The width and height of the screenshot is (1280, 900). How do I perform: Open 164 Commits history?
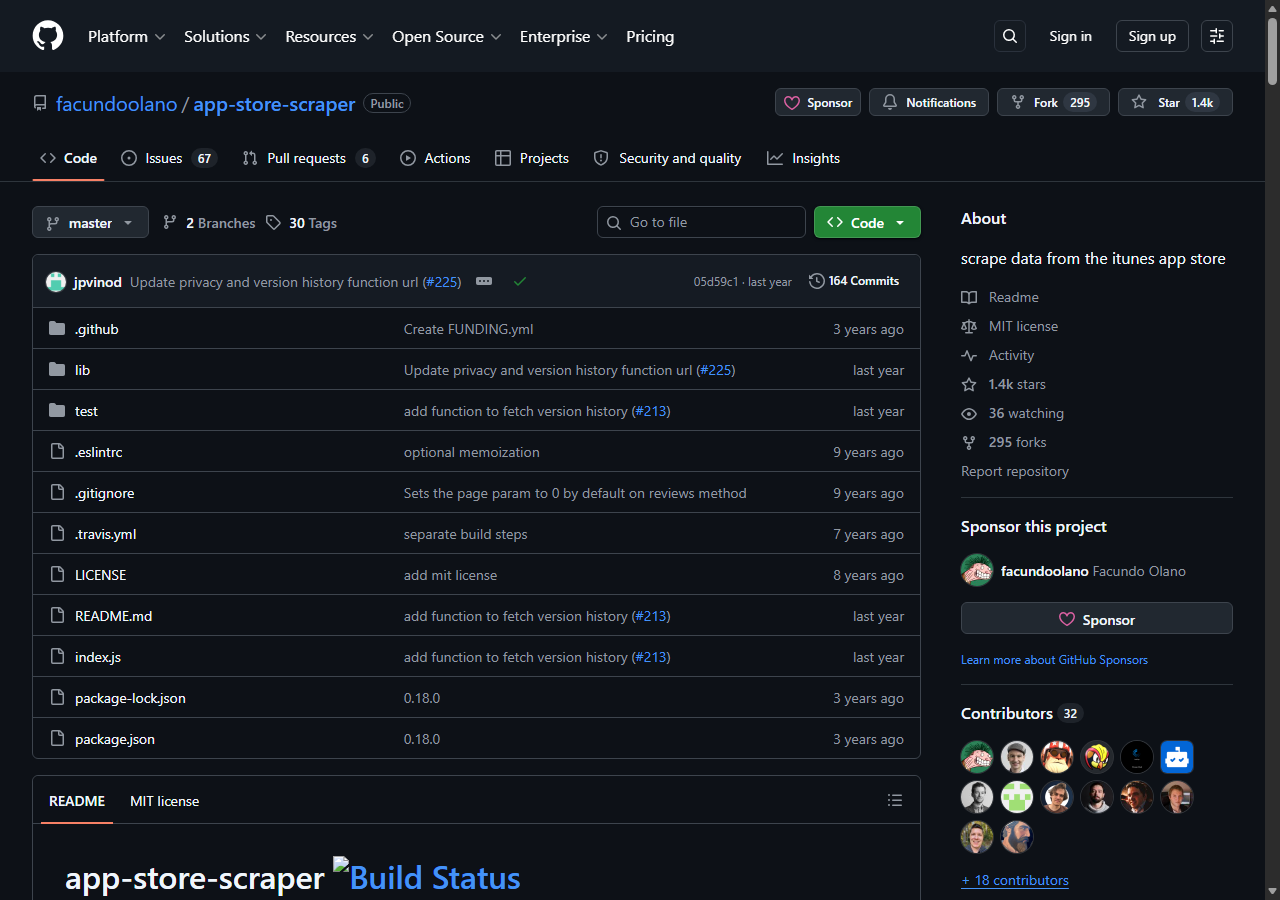pos(854,281)
